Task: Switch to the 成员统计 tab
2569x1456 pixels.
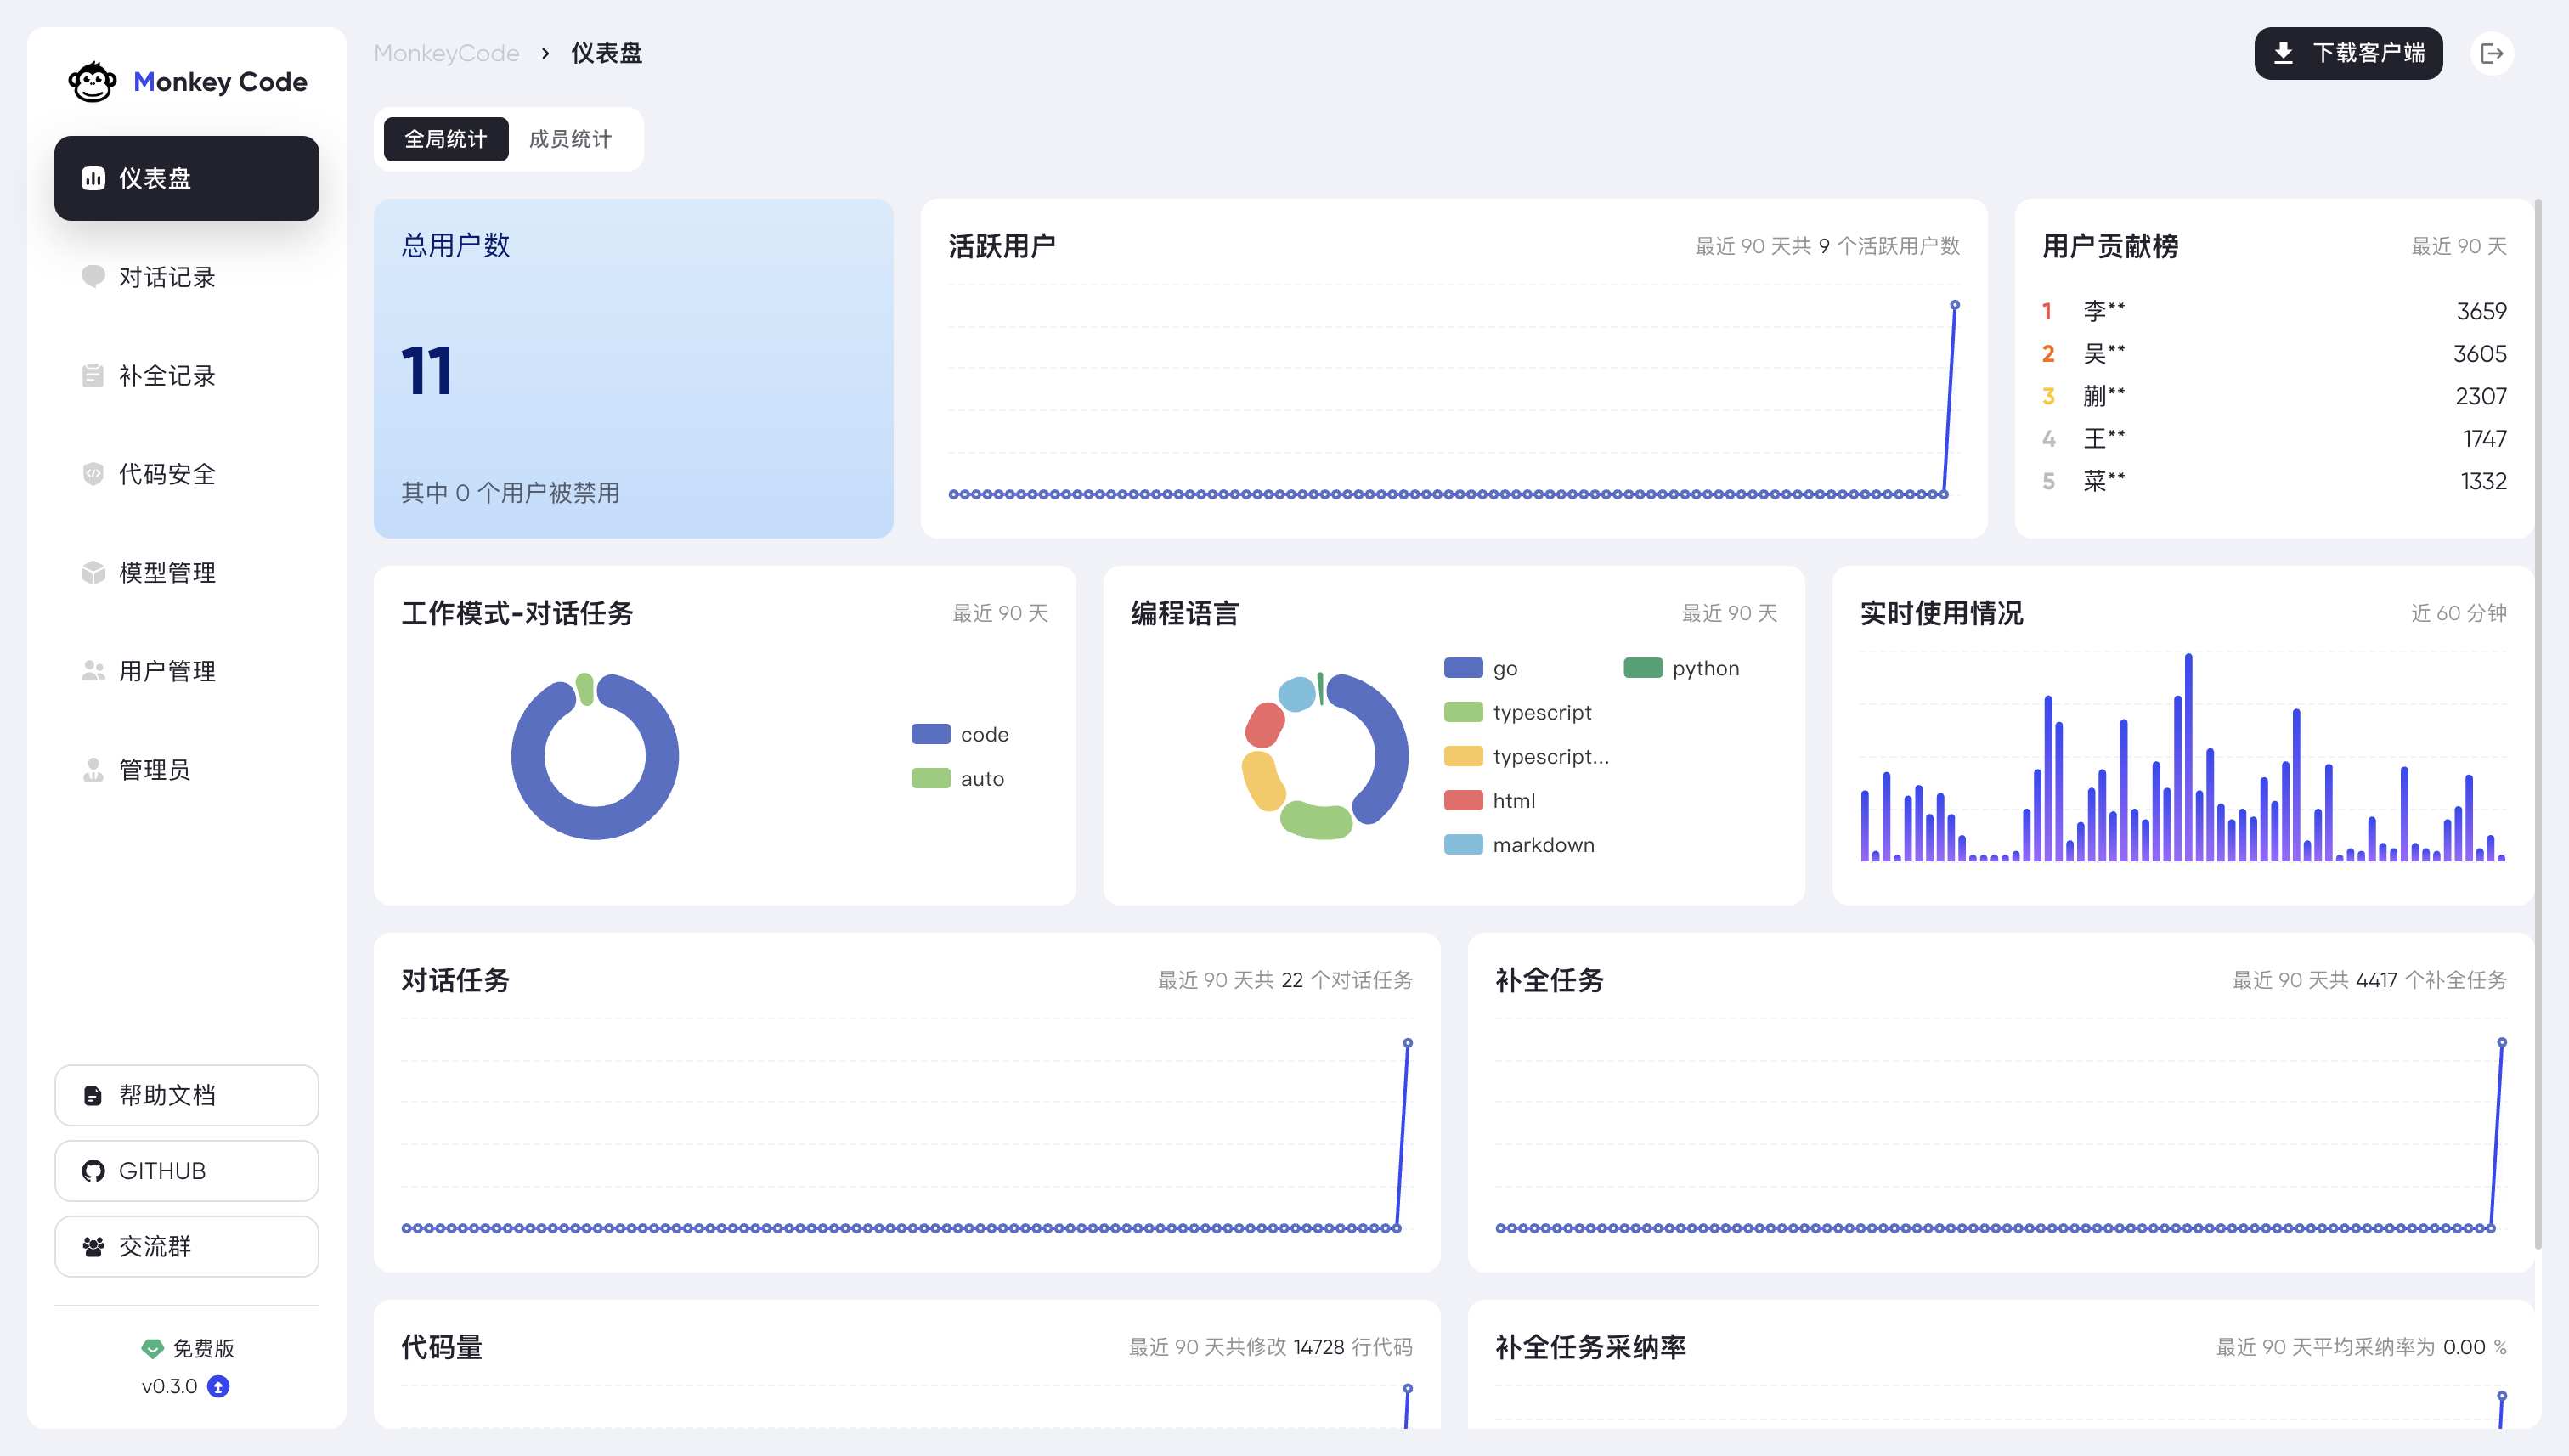Action: click(x=572, y=139)
